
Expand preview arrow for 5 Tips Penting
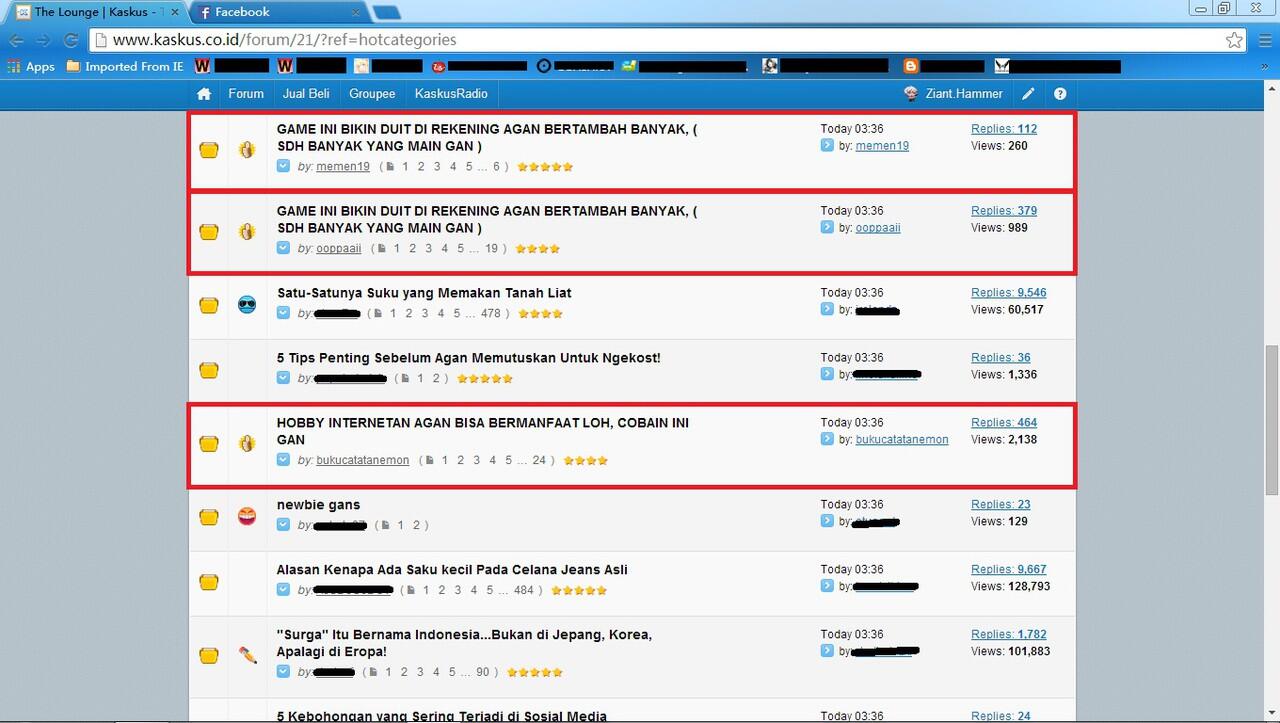[x=283, y=378]
